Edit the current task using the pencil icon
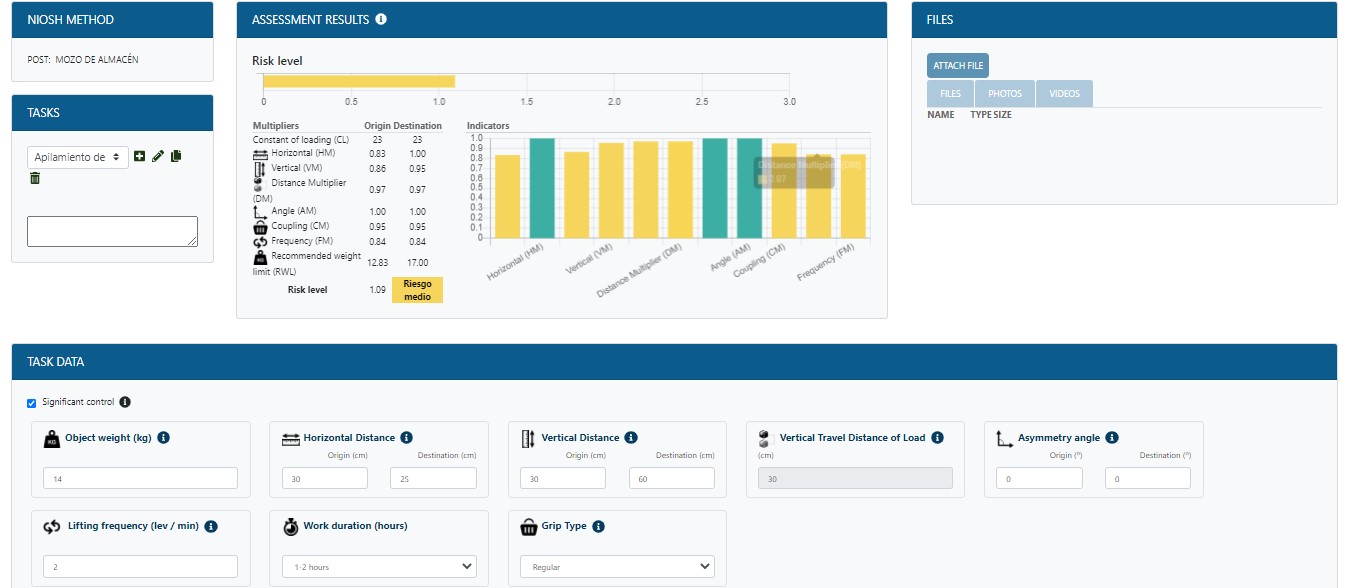The width and height of the screenshot is (1349, 588). (158, 156)
